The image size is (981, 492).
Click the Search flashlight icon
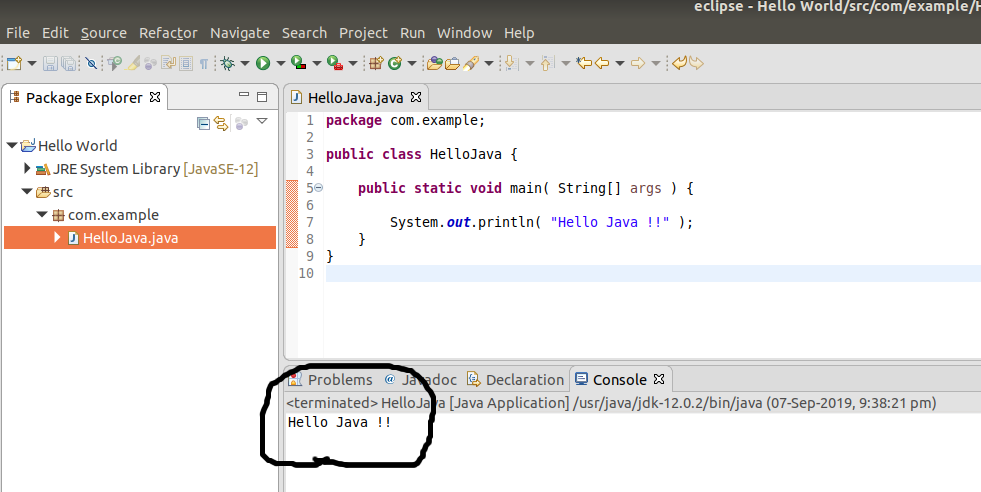pyautogui.click(x=470, y=63)
